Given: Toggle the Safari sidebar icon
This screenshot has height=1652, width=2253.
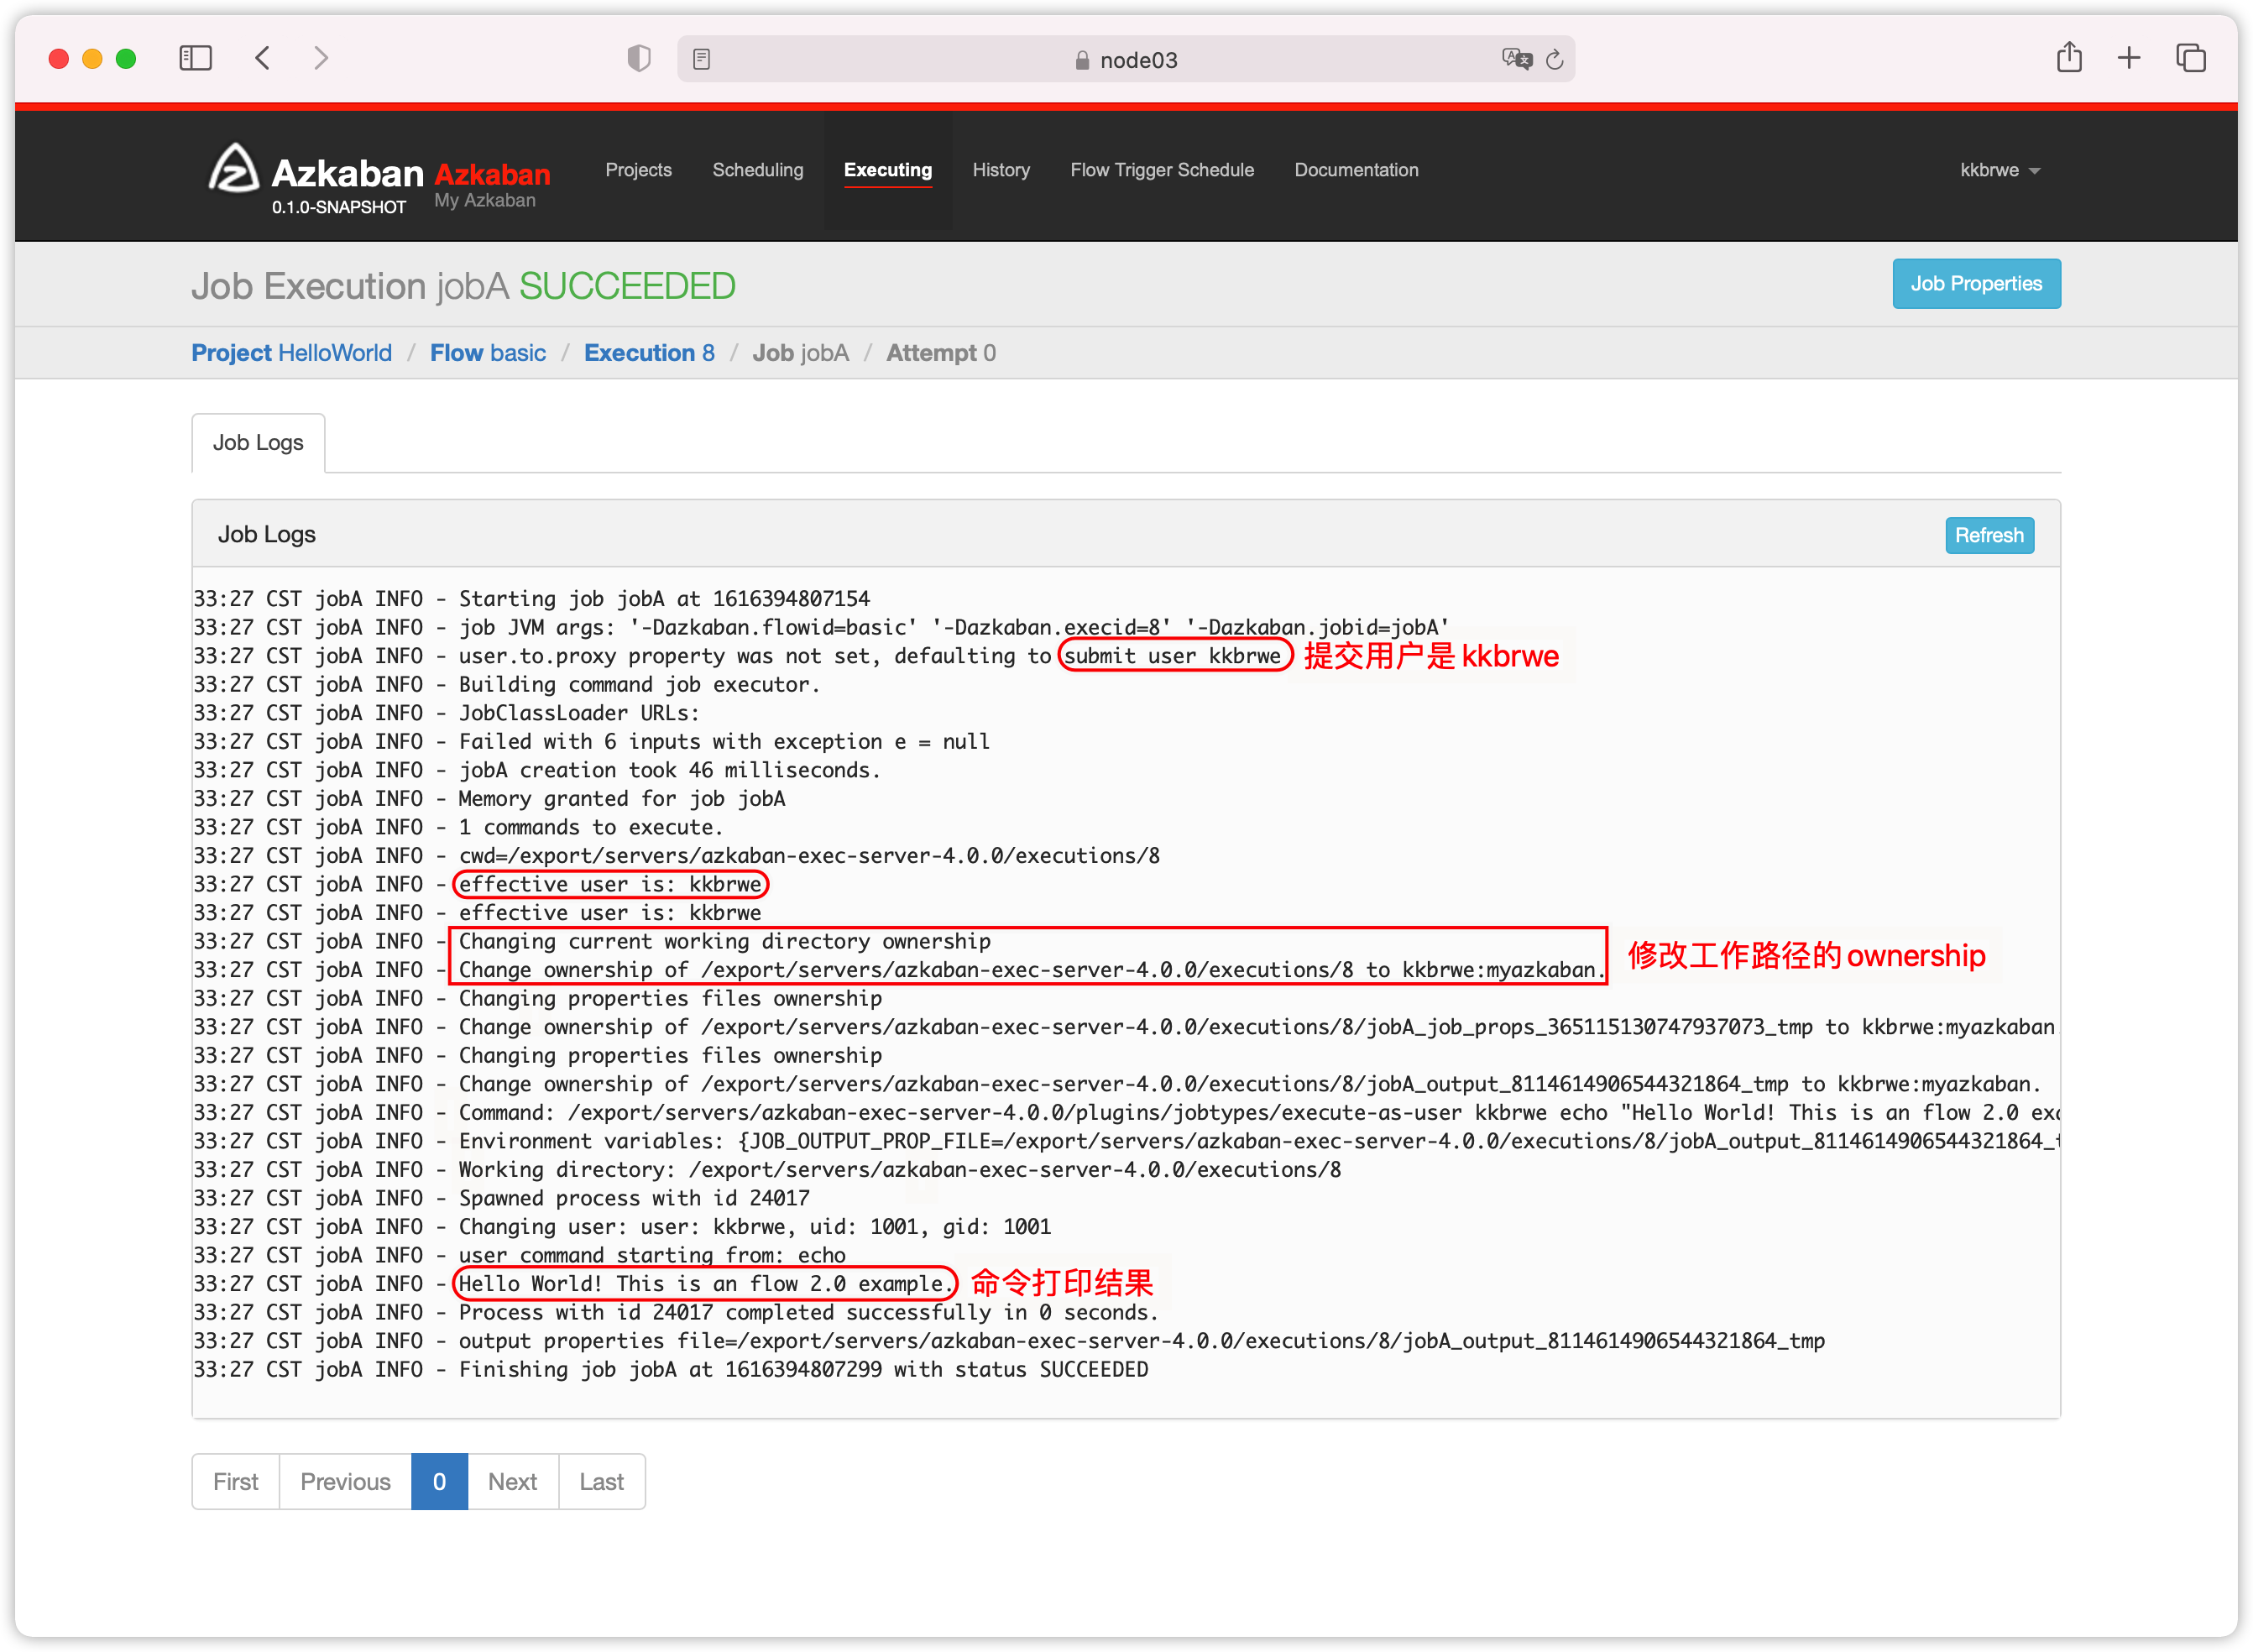Looking at the screenshot, I should pos(196,58).
